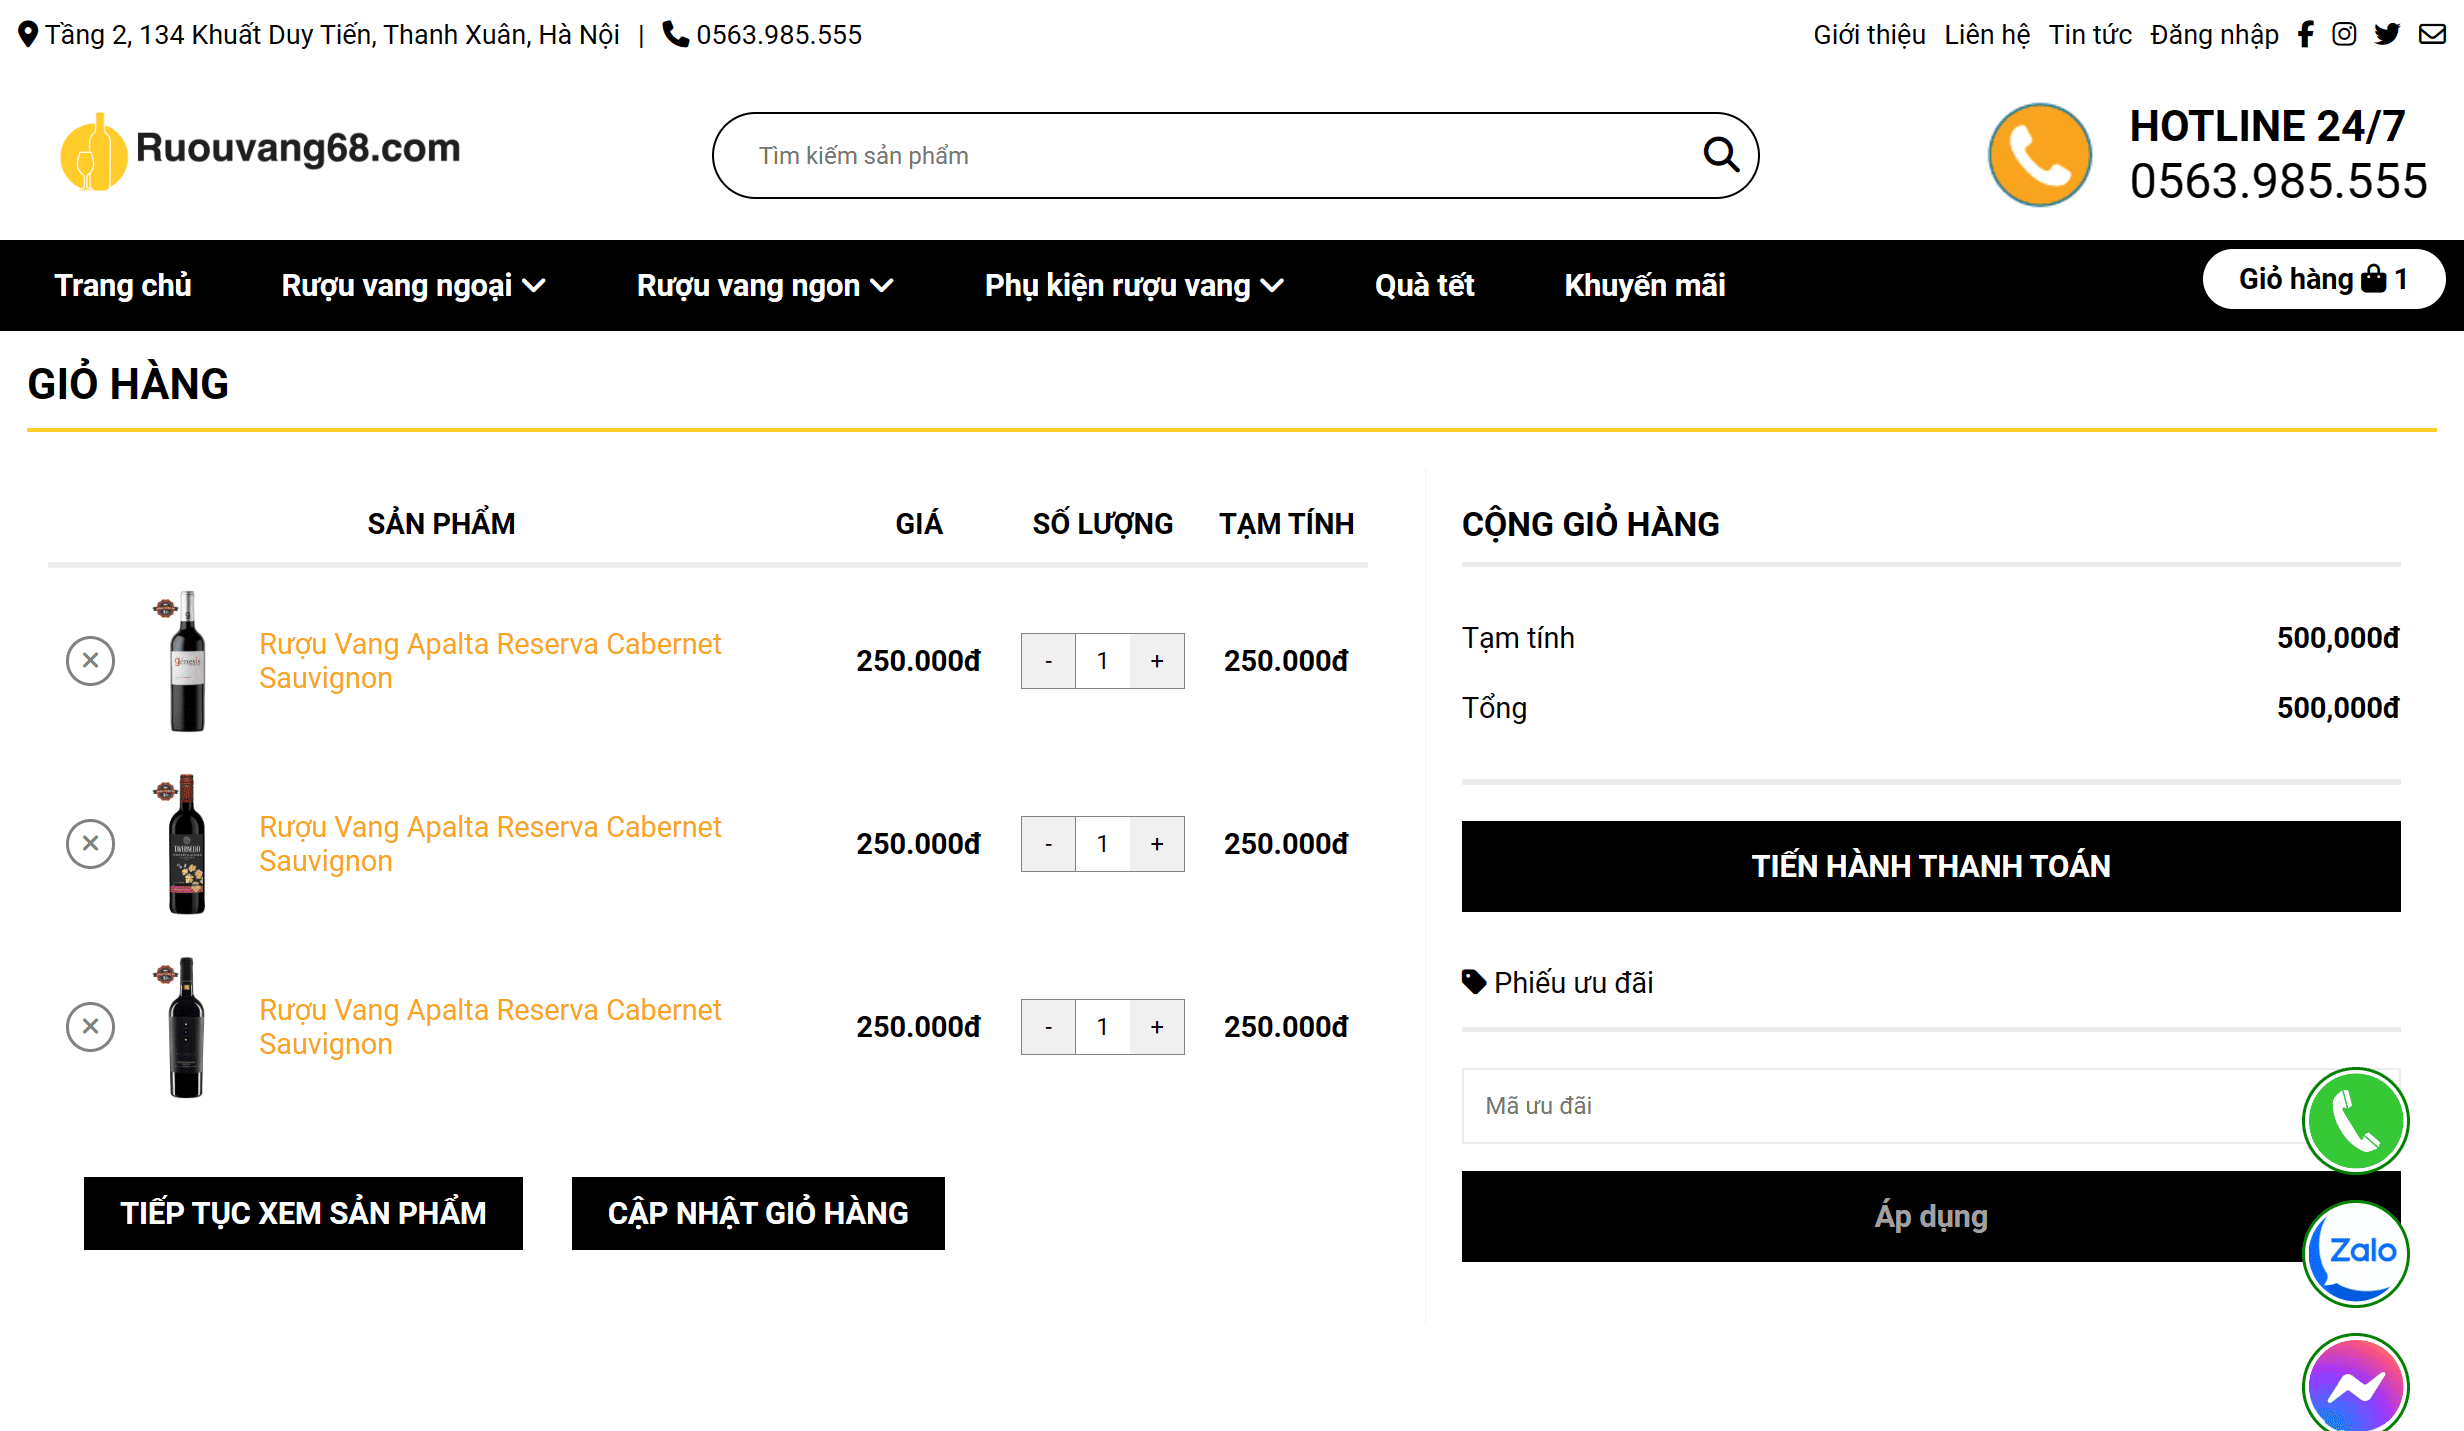This screenshot has width=2464, height=1431.
Task: Remove the first cart item
Action: pos(90,661)
